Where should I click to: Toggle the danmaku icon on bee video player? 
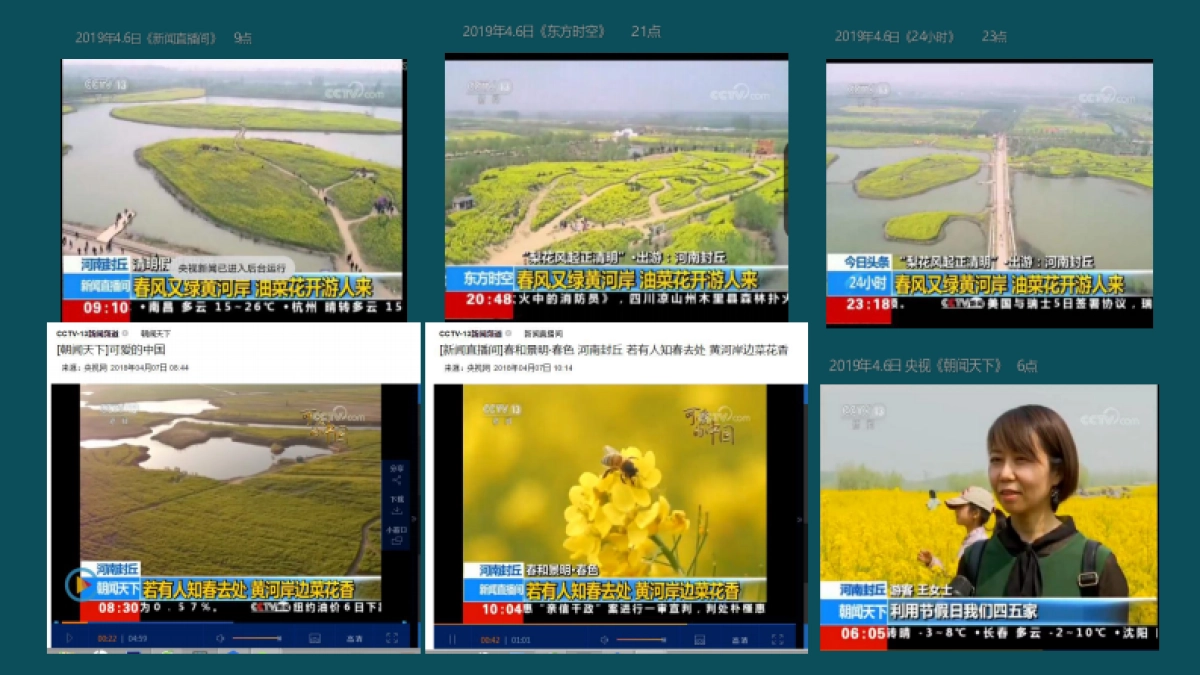[698, 639]
